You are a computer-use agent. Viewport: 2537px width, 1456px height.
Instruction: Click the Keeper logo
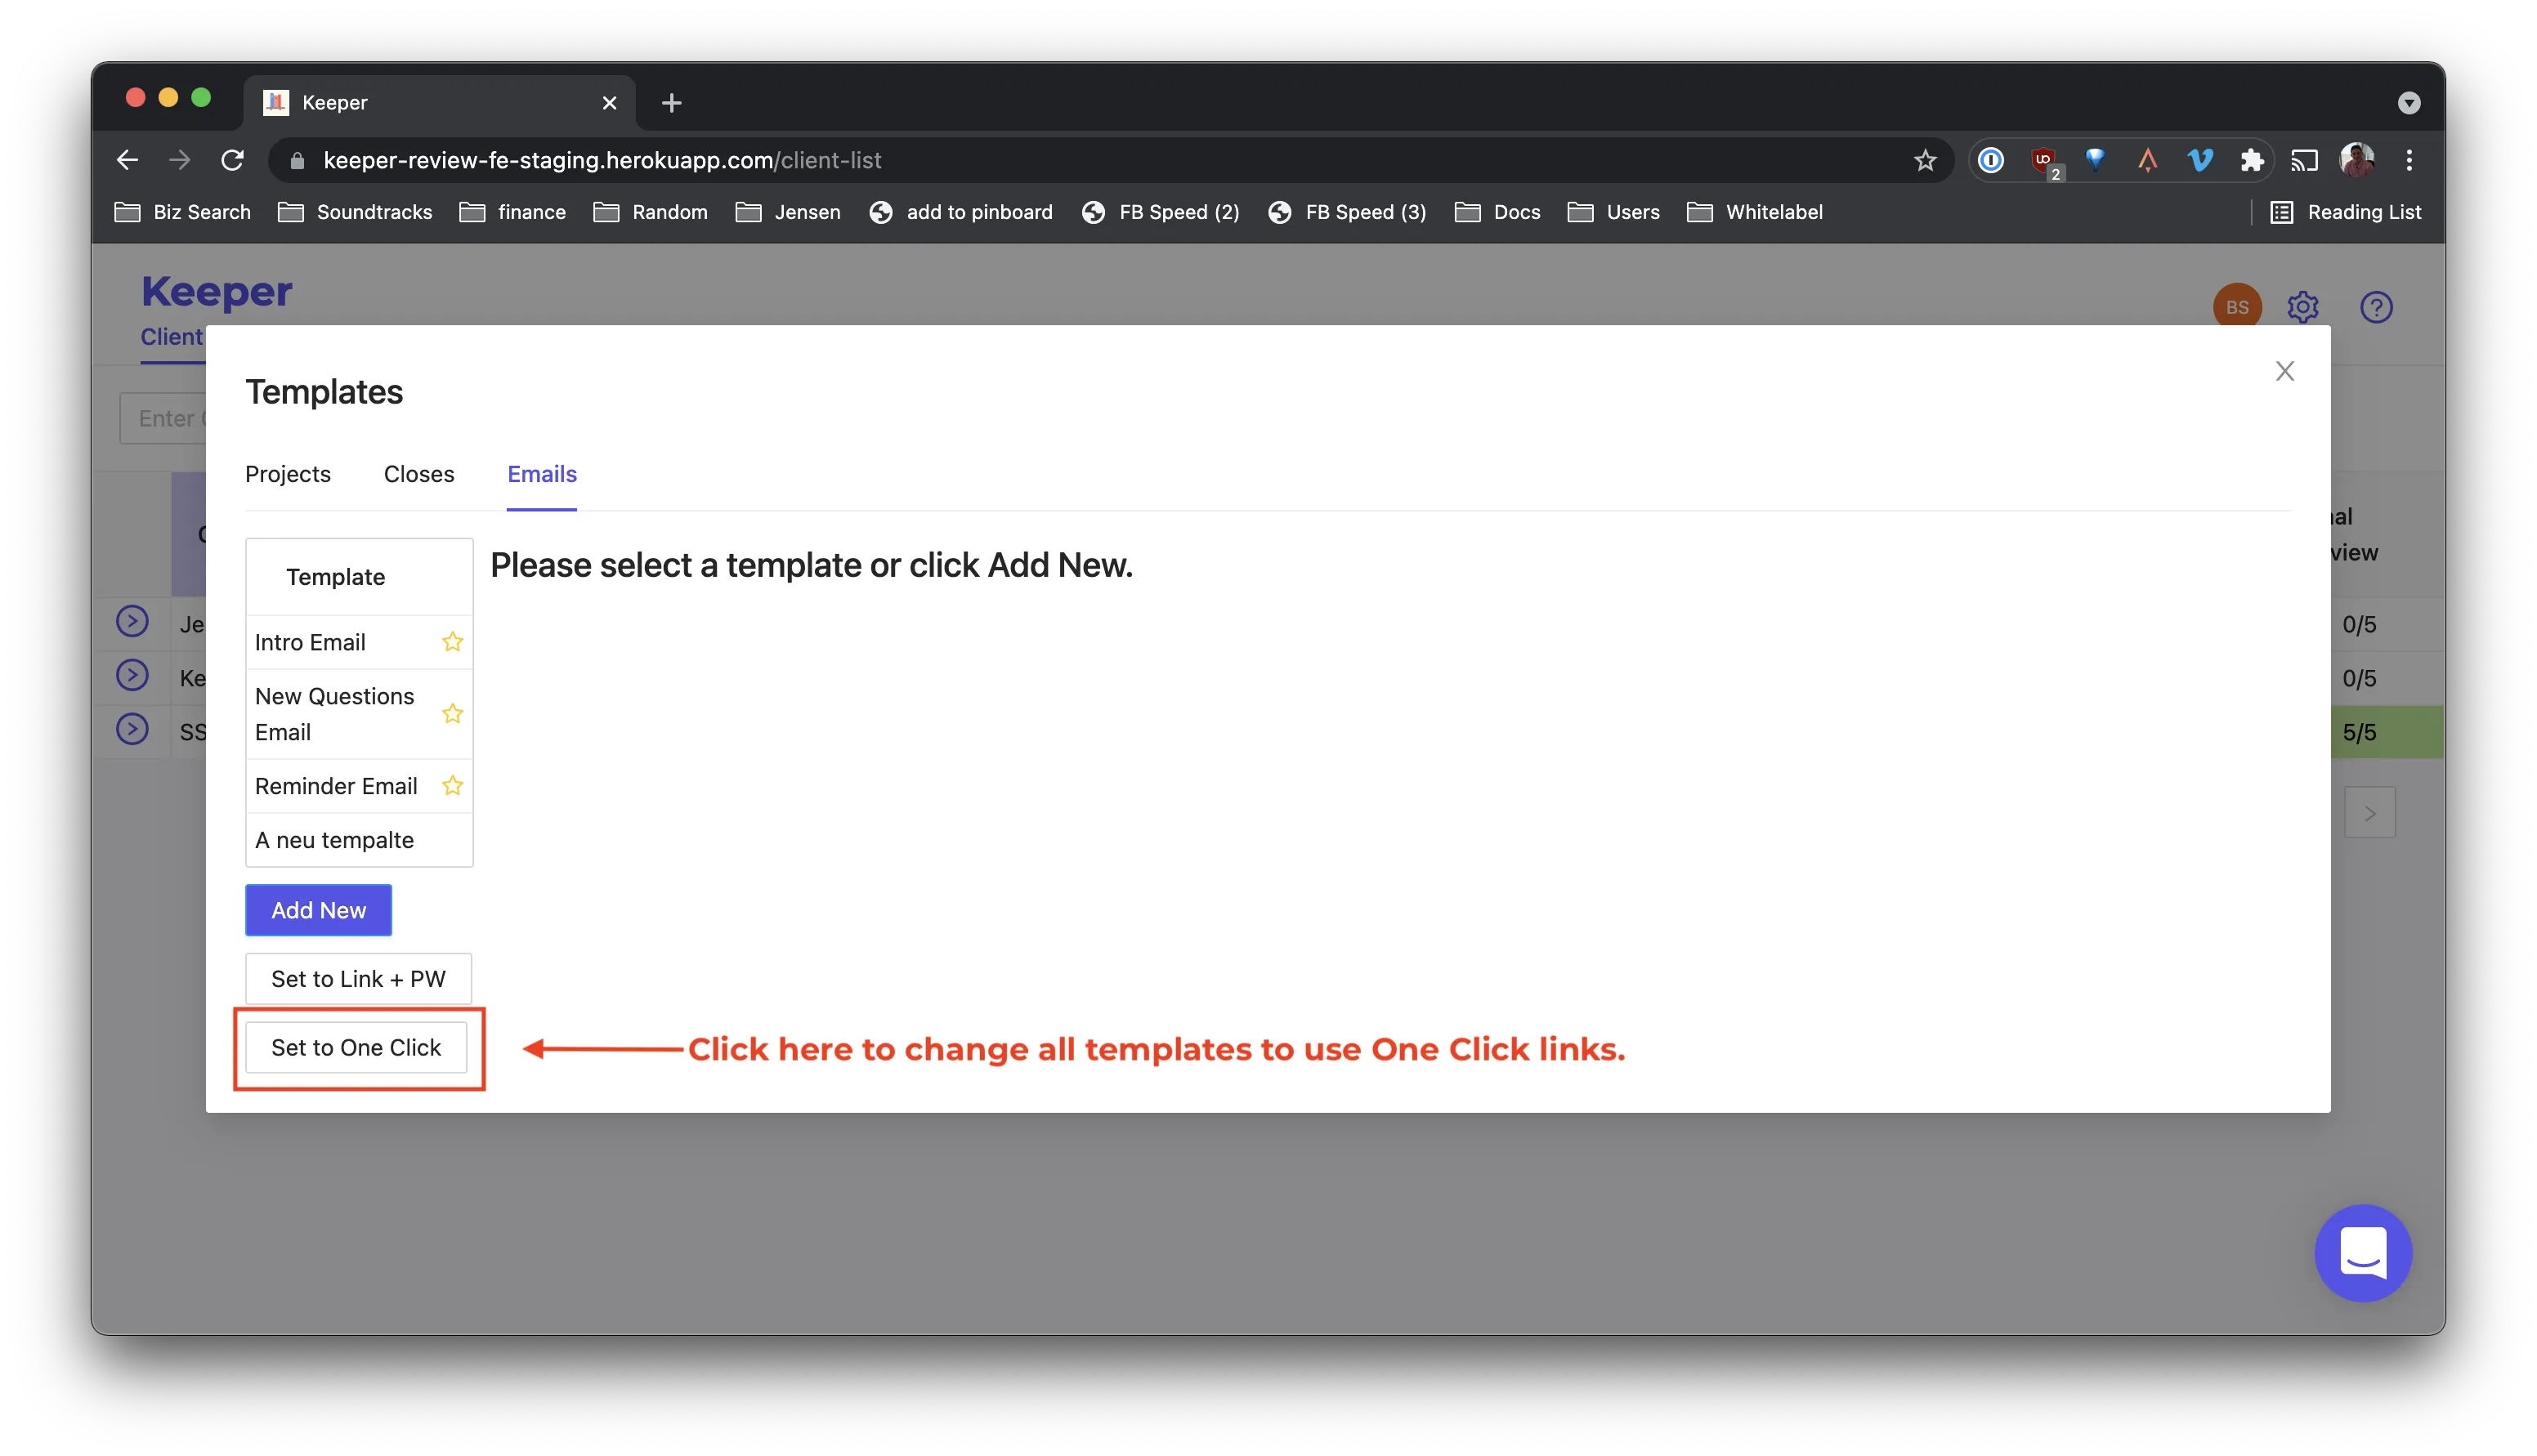click(216, 291)
